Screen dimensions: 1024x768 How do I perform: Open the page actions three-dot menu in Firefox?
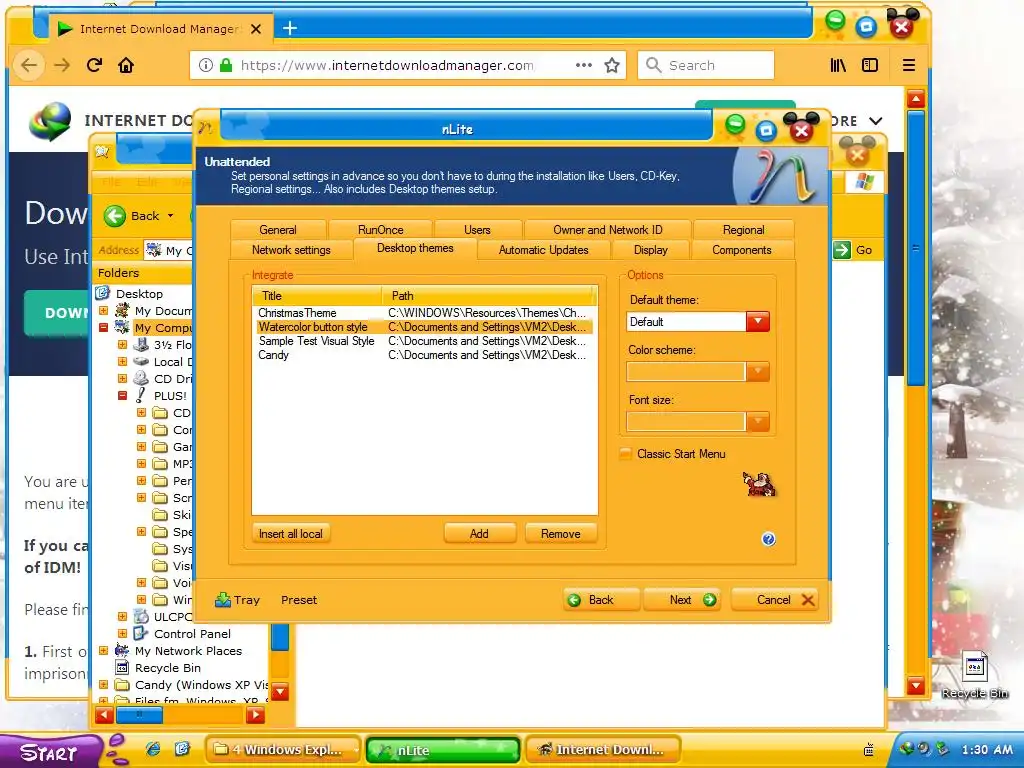coord(584,65)
